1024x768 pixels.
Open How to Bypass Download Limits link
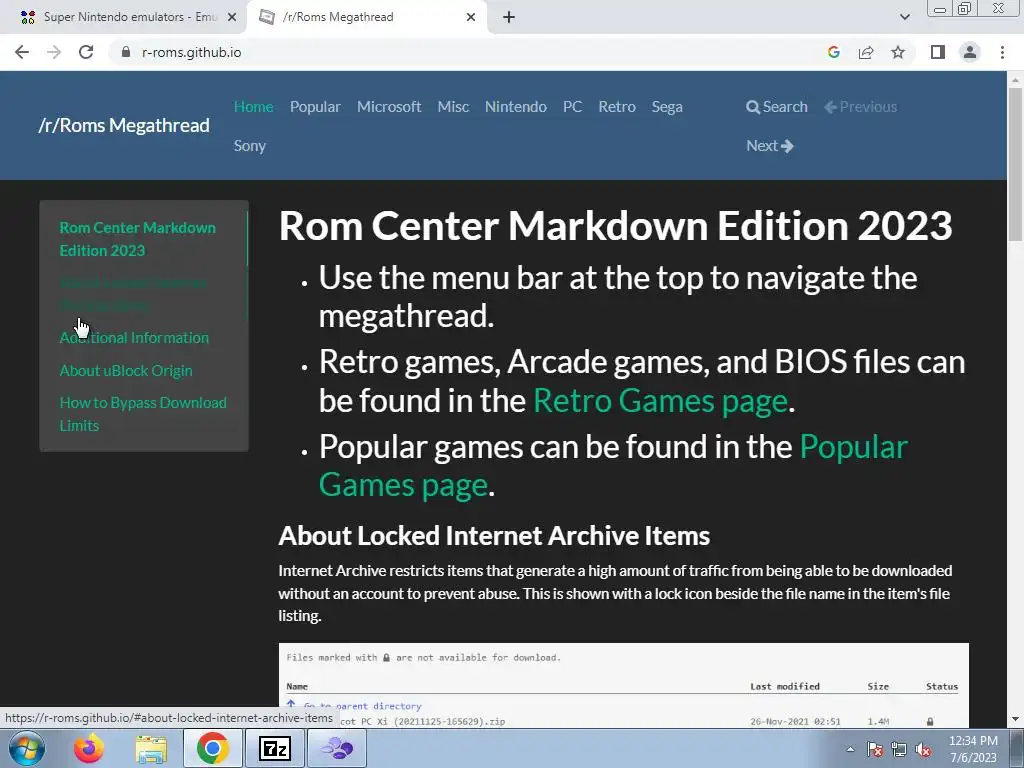pyautogui.click(x=143, y=414)
